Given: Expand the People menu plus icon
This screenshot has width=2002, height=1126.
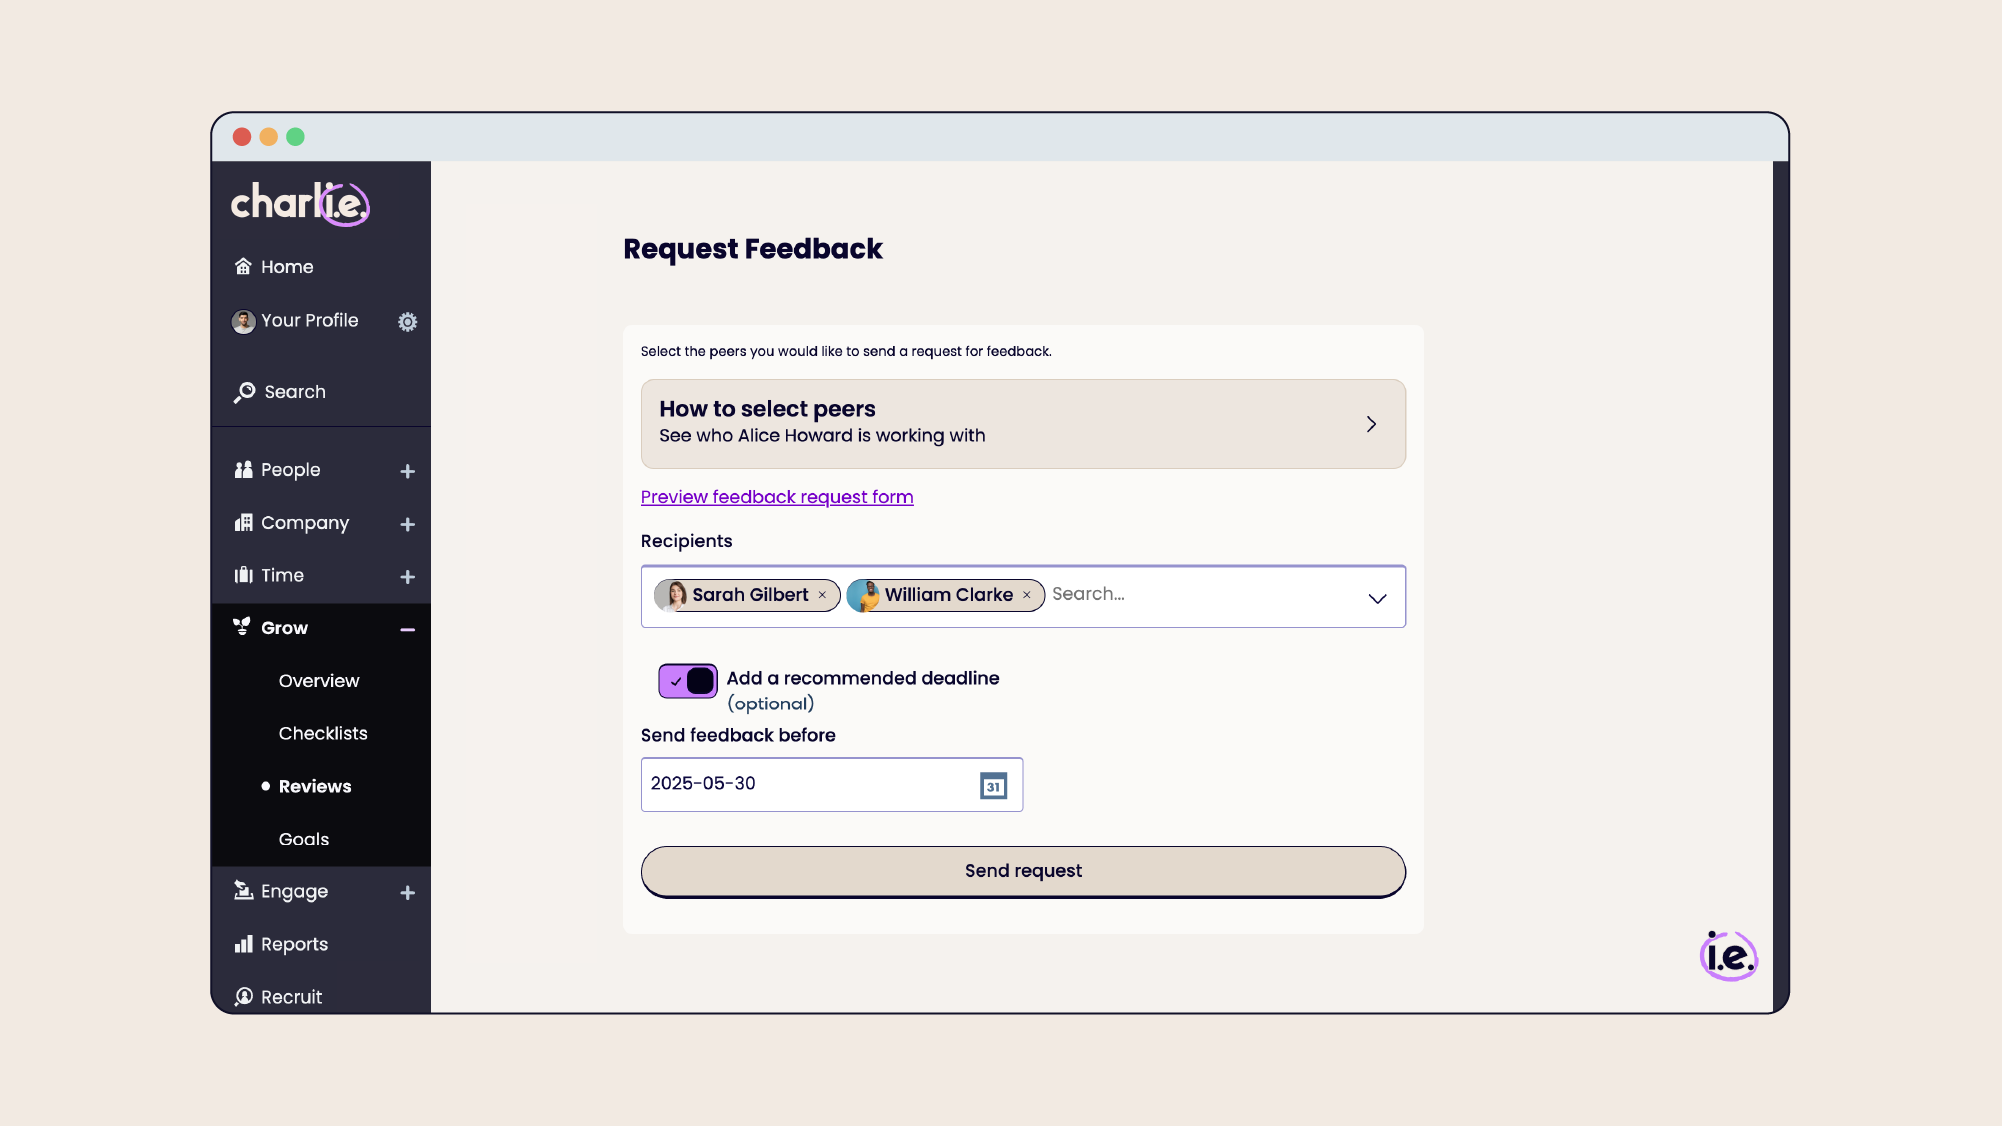Looking at the screenshot, I should tap(407, 471).
